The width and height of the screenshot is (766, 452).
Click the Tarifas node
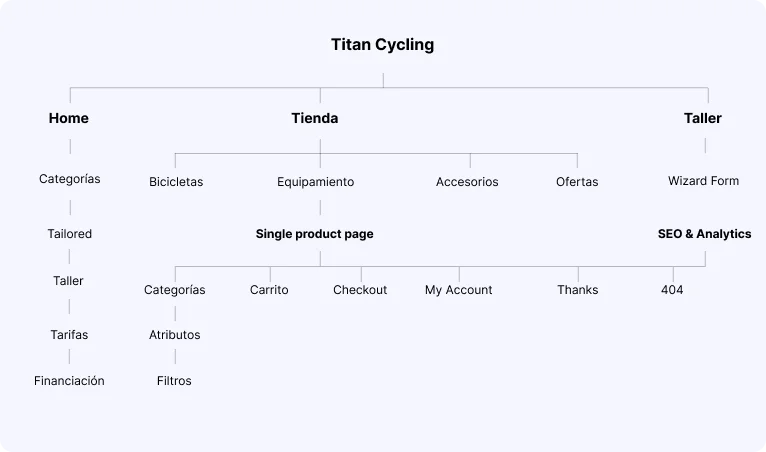pos(69,335)
